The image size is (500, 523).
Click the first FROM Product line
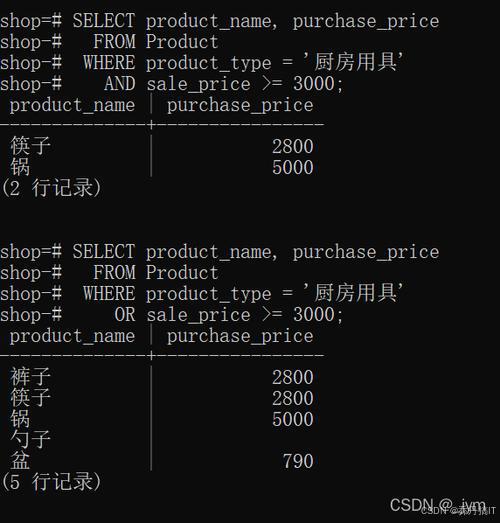tap(156, 41)
